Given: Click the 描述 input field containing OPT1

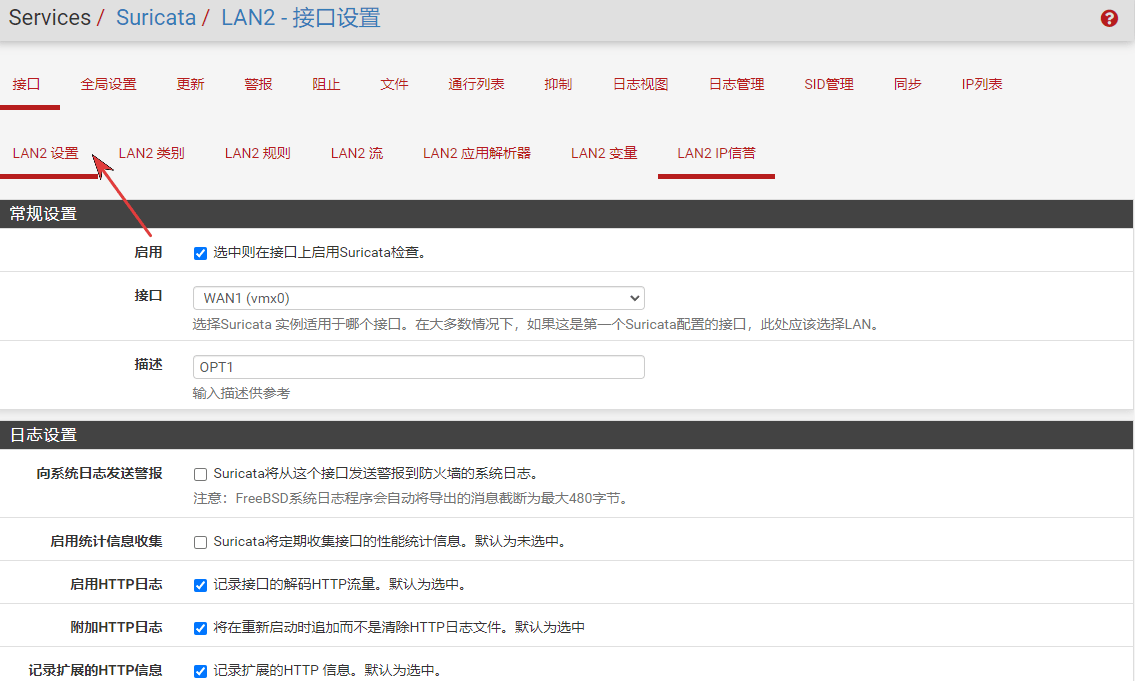Looking at the screenshot, I should tap(418, 367).
